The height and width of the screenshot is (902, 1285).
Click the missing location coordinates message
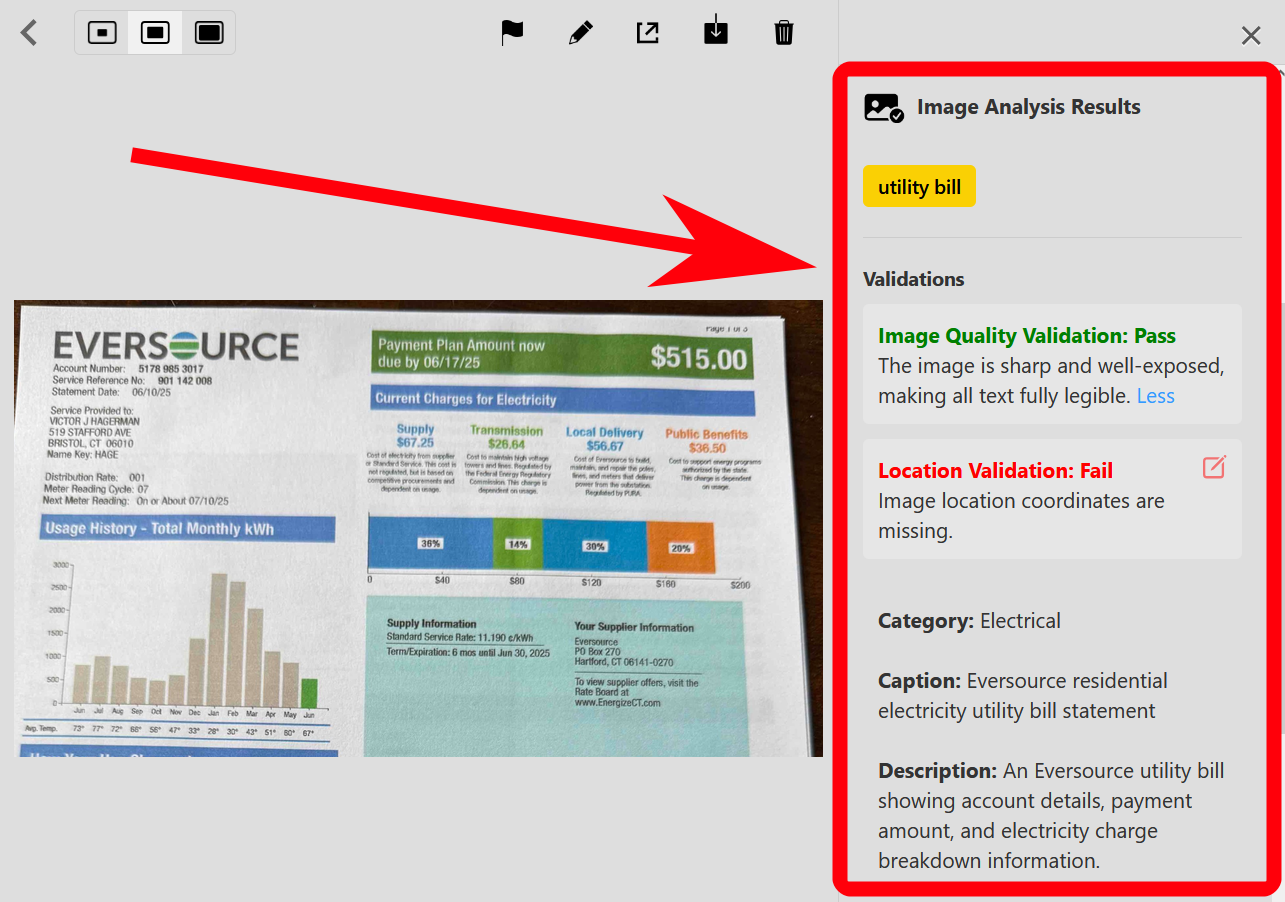click(x=1021, y=516)
